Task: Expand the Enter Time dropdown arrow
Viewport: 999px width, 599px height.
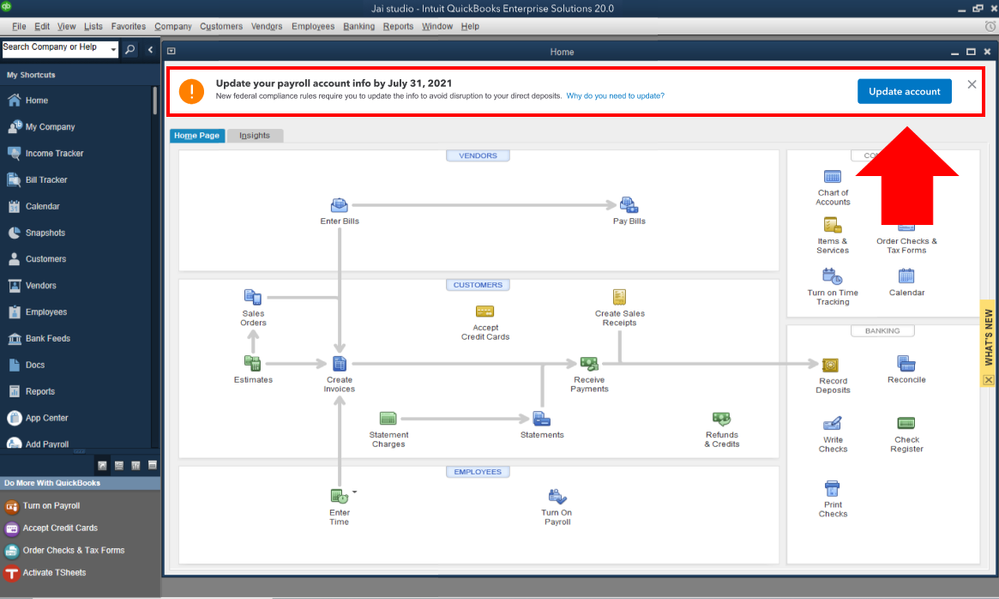Action: [355, 492]
